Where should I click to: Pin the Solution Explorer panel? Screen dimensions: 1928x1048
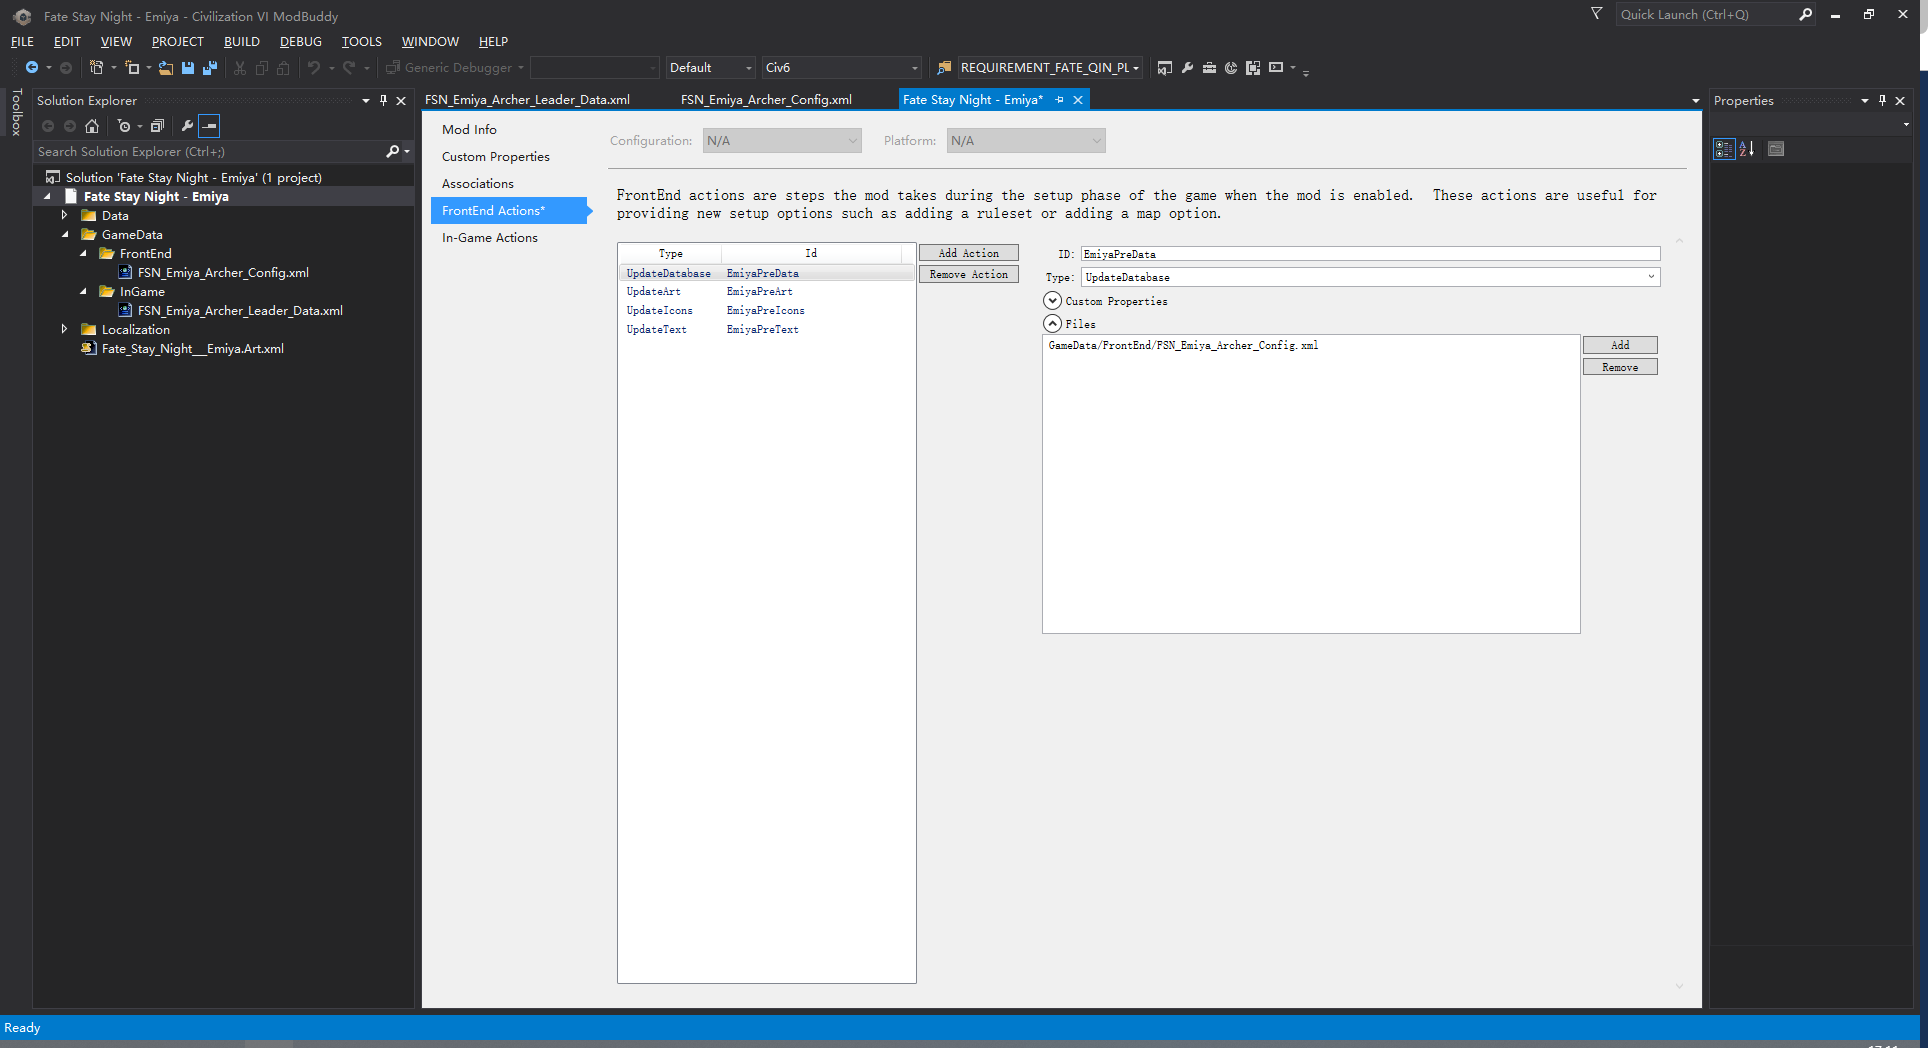(383, 101)
